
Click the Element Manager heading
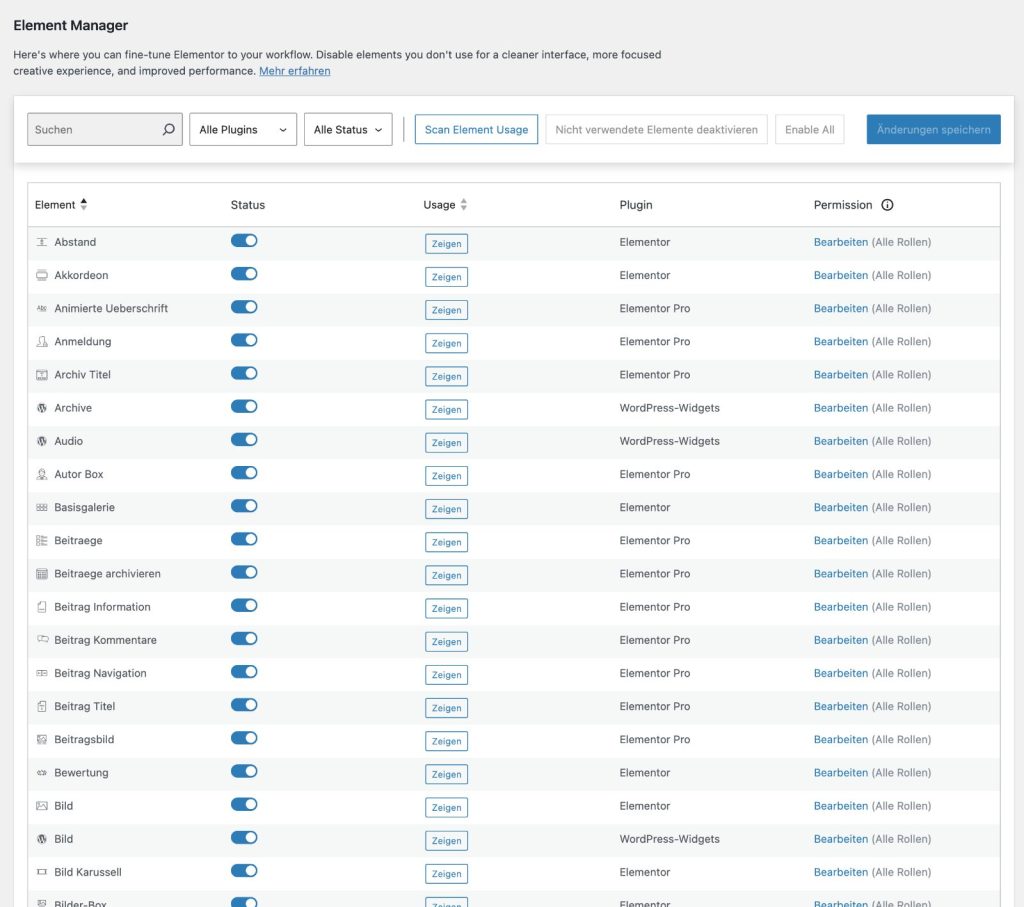click(71, 25)
